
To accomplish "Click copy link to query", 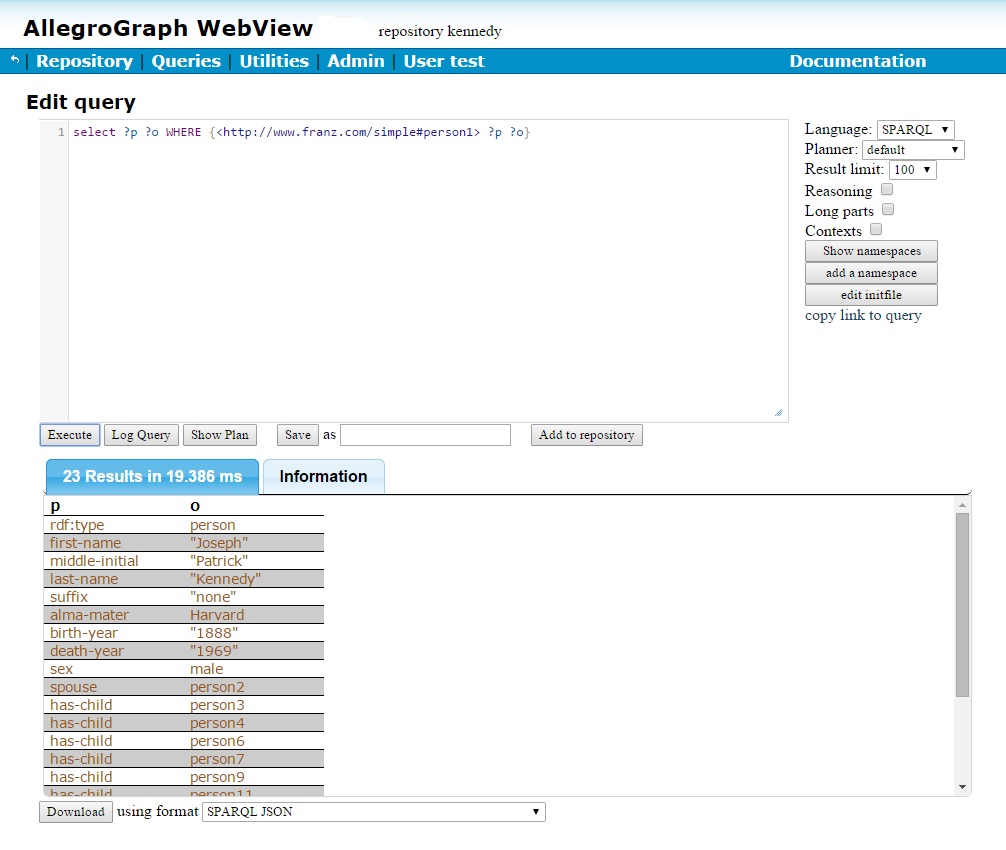I will 861,315.
